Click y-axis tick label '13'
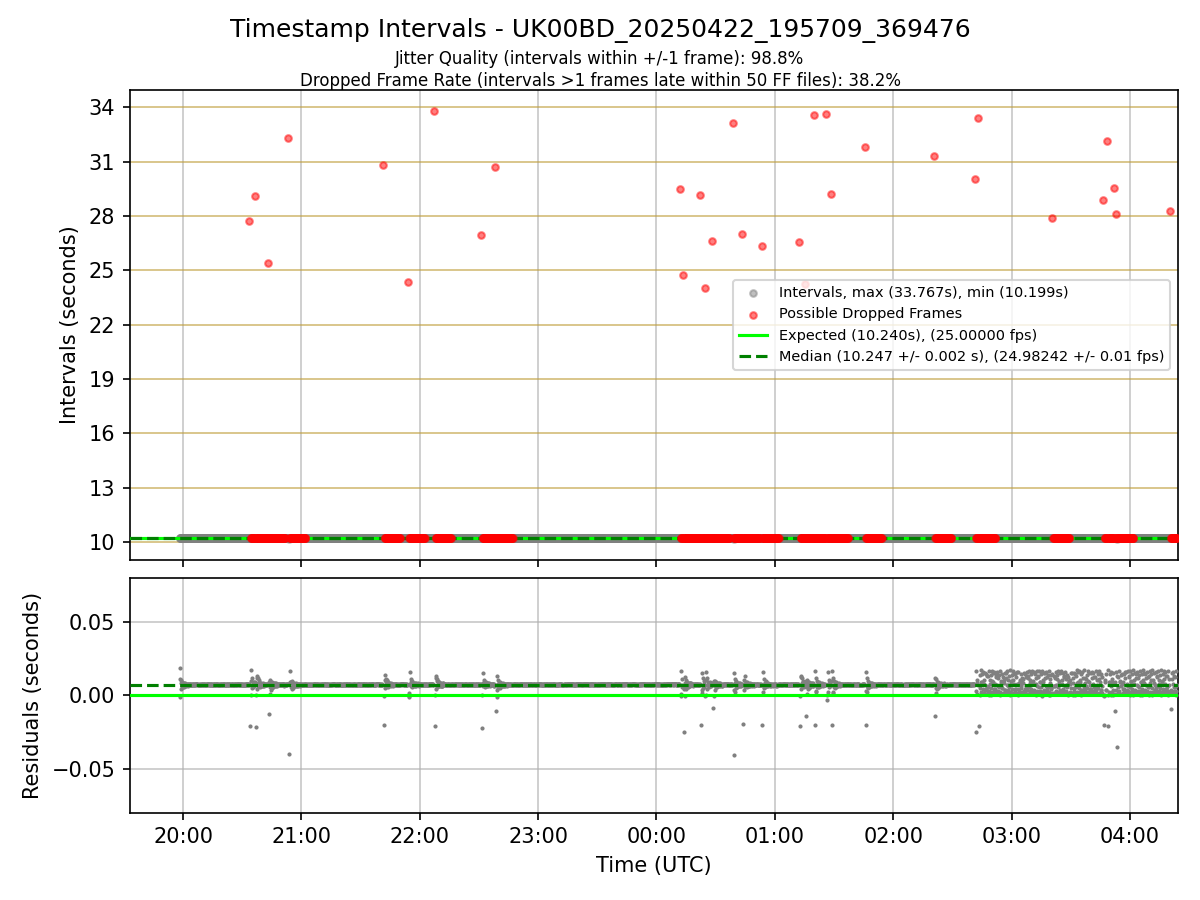 (103, 488)
